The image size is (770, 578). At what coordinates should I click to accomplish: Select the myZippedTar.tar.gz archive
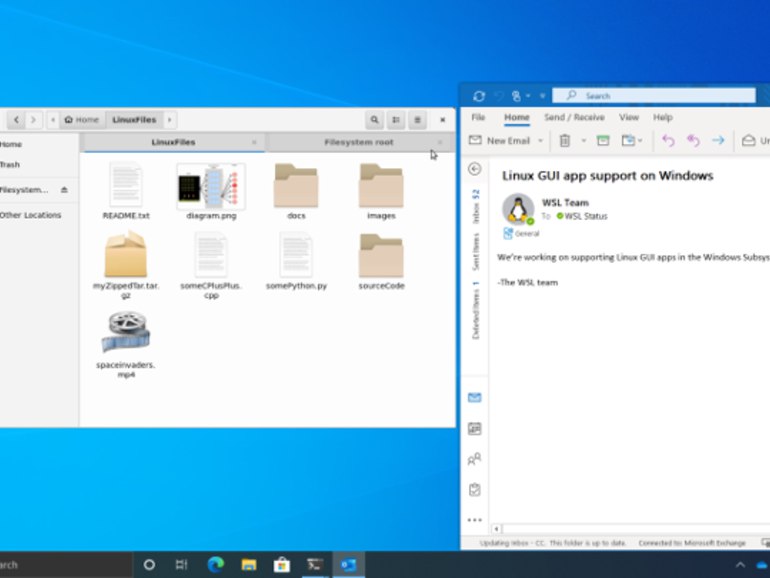click(126, 265)
